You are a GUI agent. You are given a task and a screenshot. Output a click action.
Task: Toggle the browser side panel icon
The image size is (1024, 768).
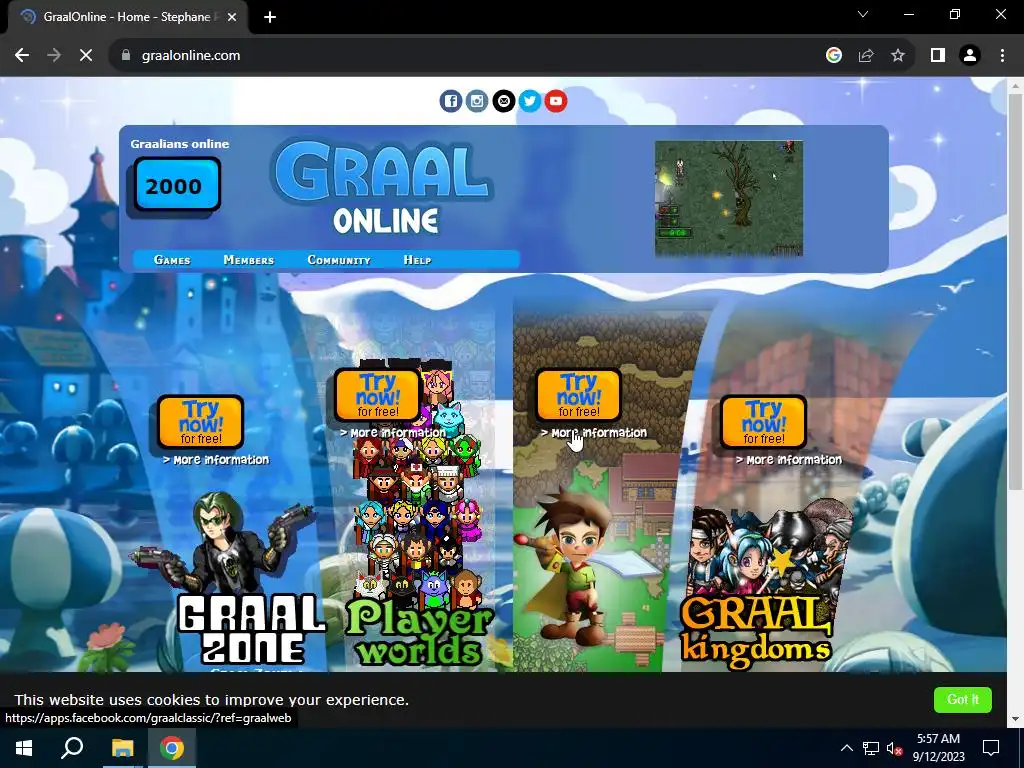938,56
